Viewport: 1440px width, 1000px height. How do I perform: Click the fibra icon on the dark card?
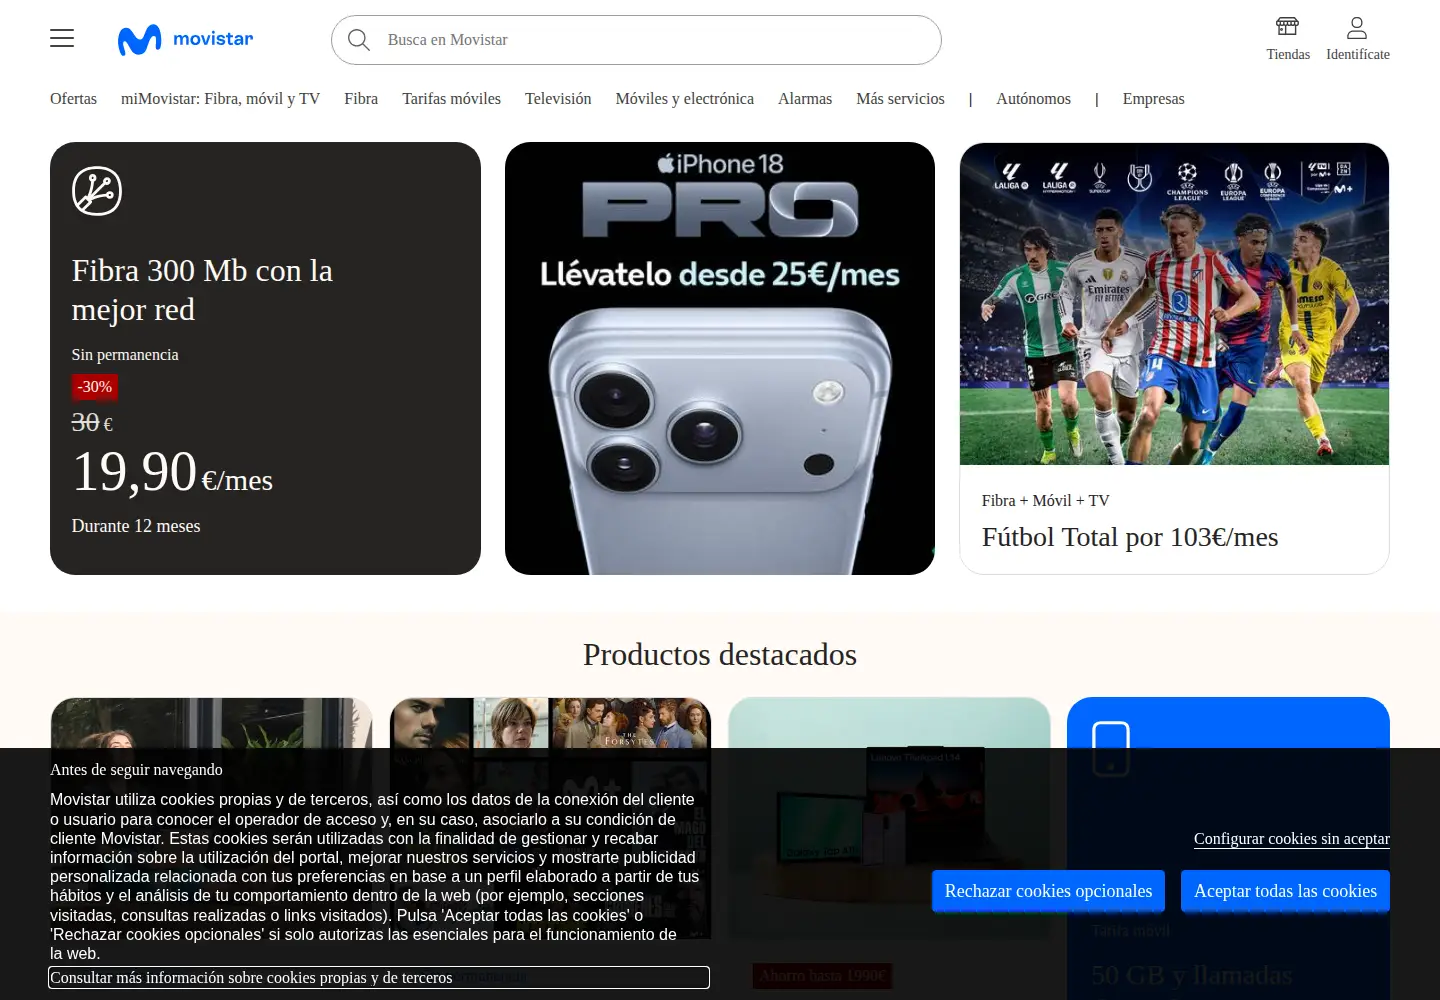(97, 191)
